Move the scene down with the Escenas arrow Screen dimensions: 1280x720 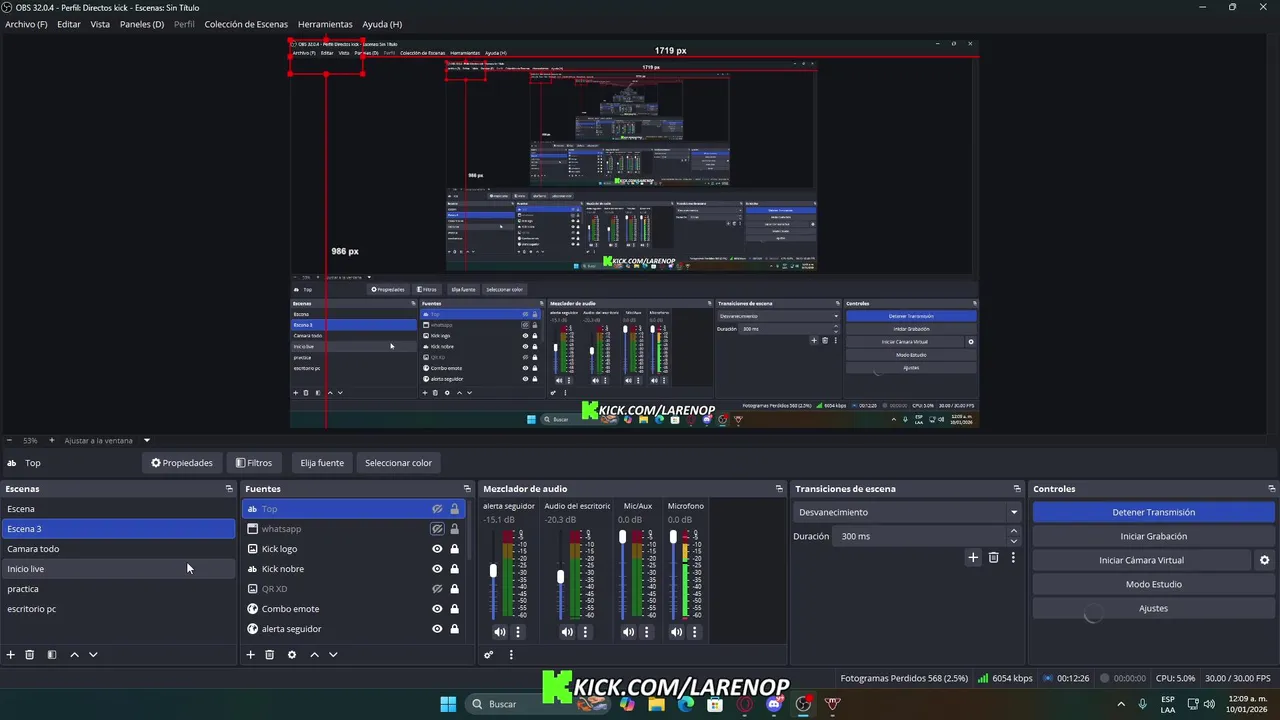coord(93,654)
